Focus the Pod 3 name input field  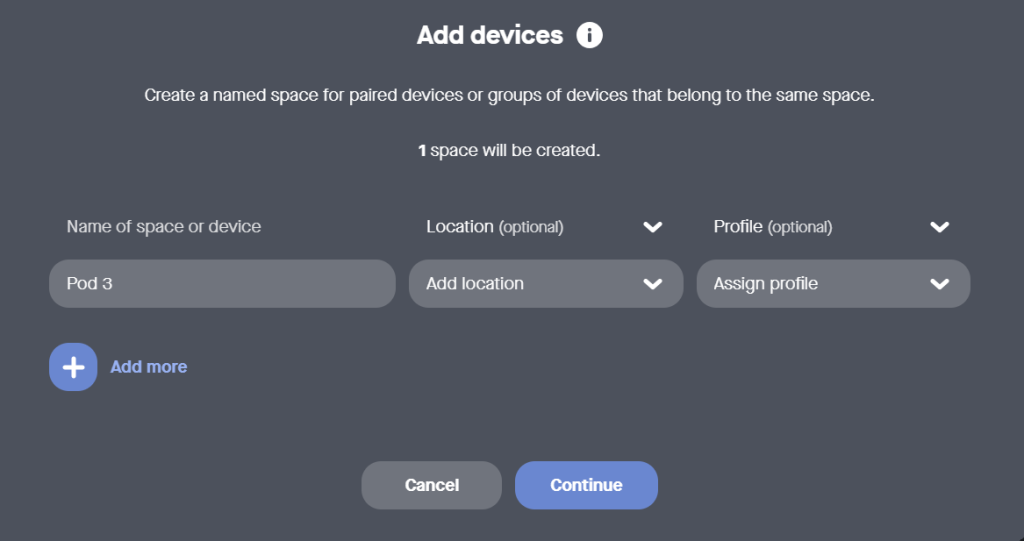[x=222, y=284]
